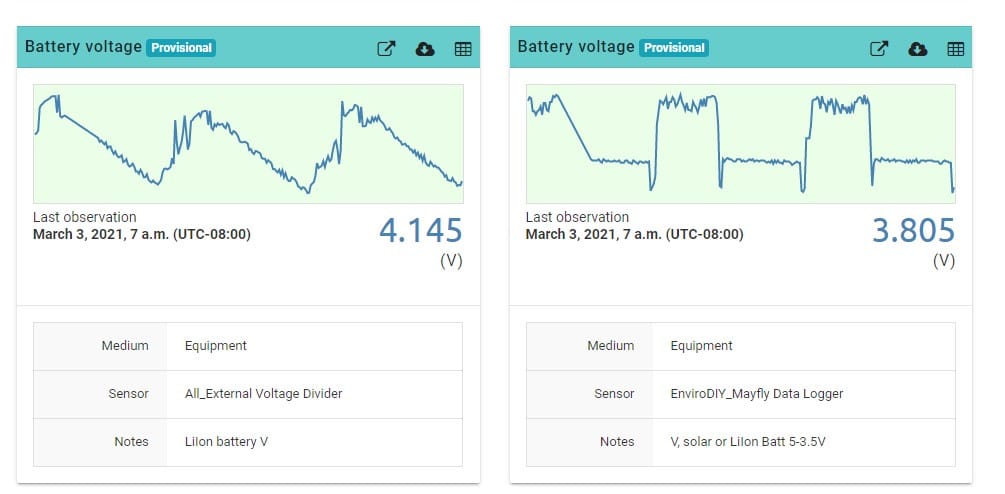The image size is (1005, 494).
Task: Open data table icon on 4.145 V card
Action: pos(463,48)
